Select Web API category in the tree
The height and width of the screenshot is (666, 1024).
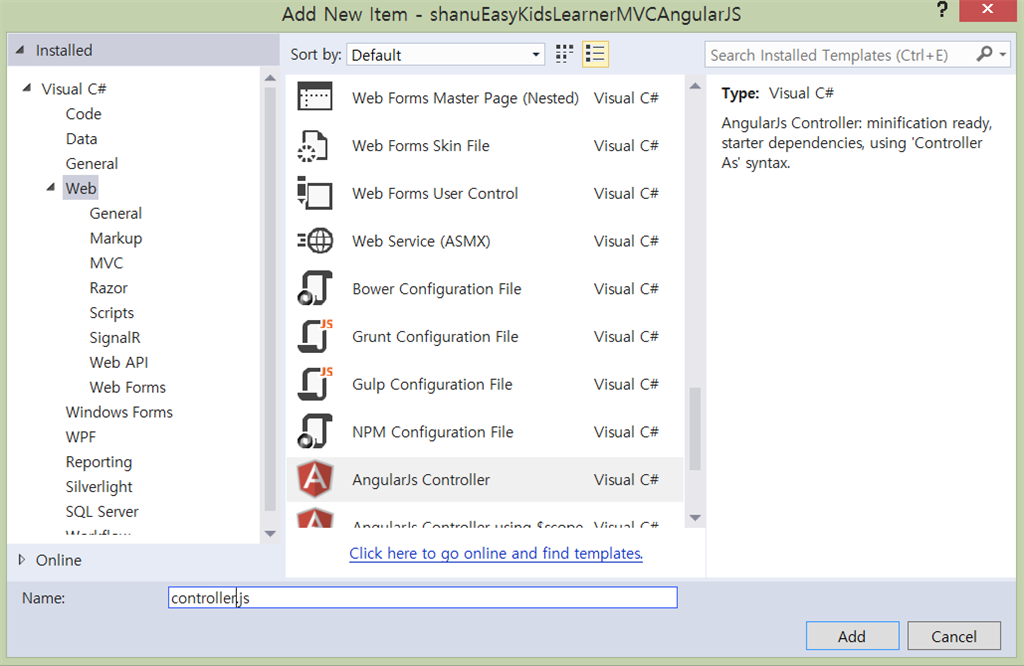coord(119,362)
